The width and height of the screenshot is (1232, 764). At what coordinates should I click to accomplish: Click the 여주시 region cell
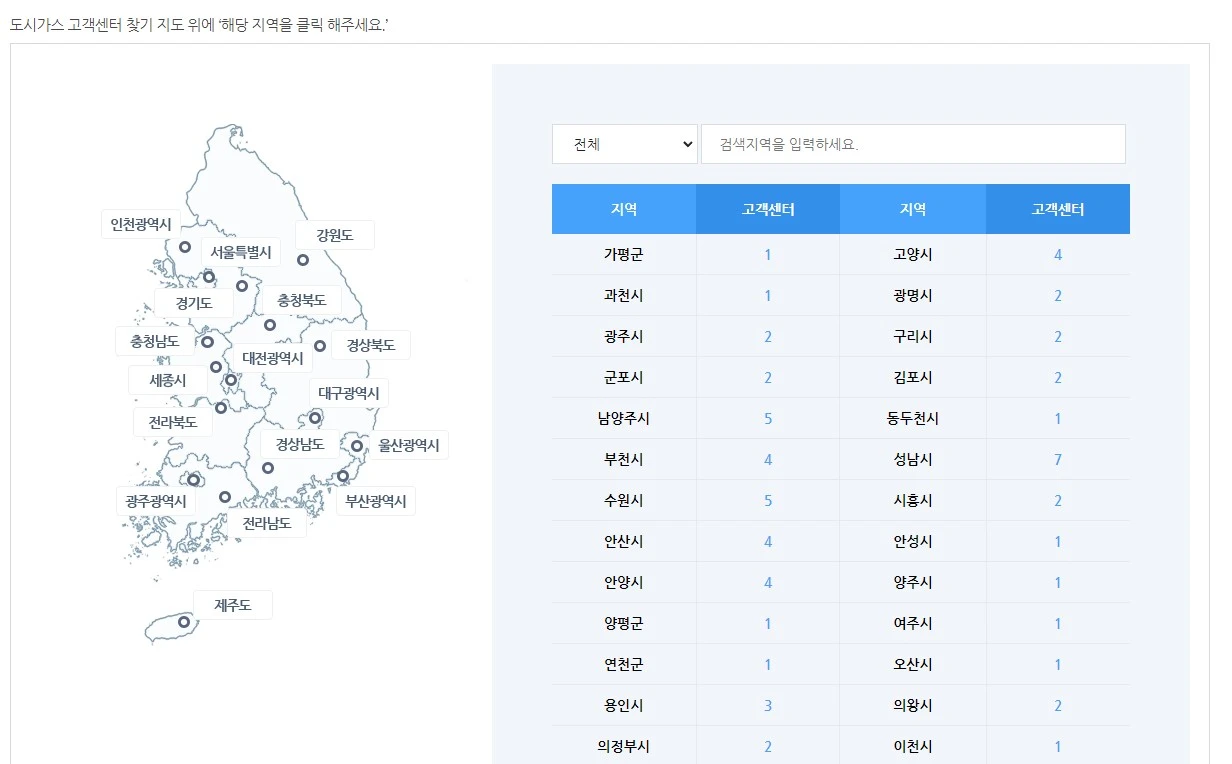[913, 624]
